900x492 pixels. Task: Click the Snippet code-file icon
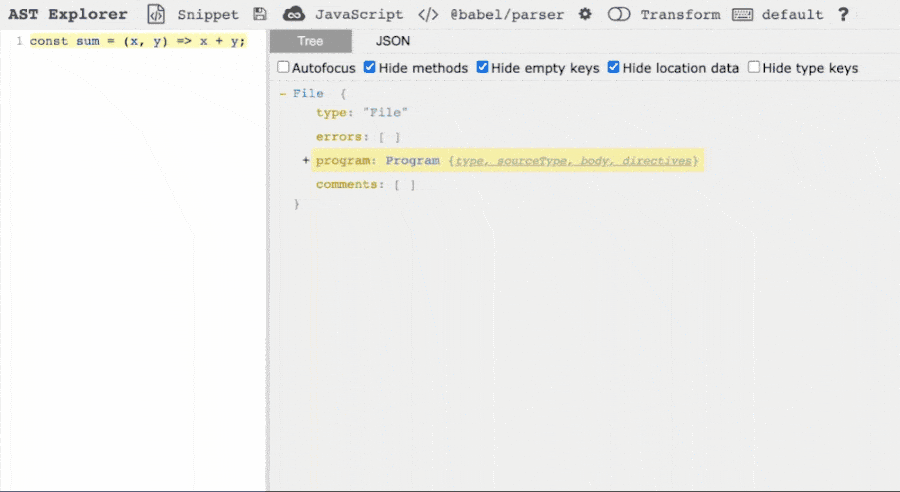(156, 15)
